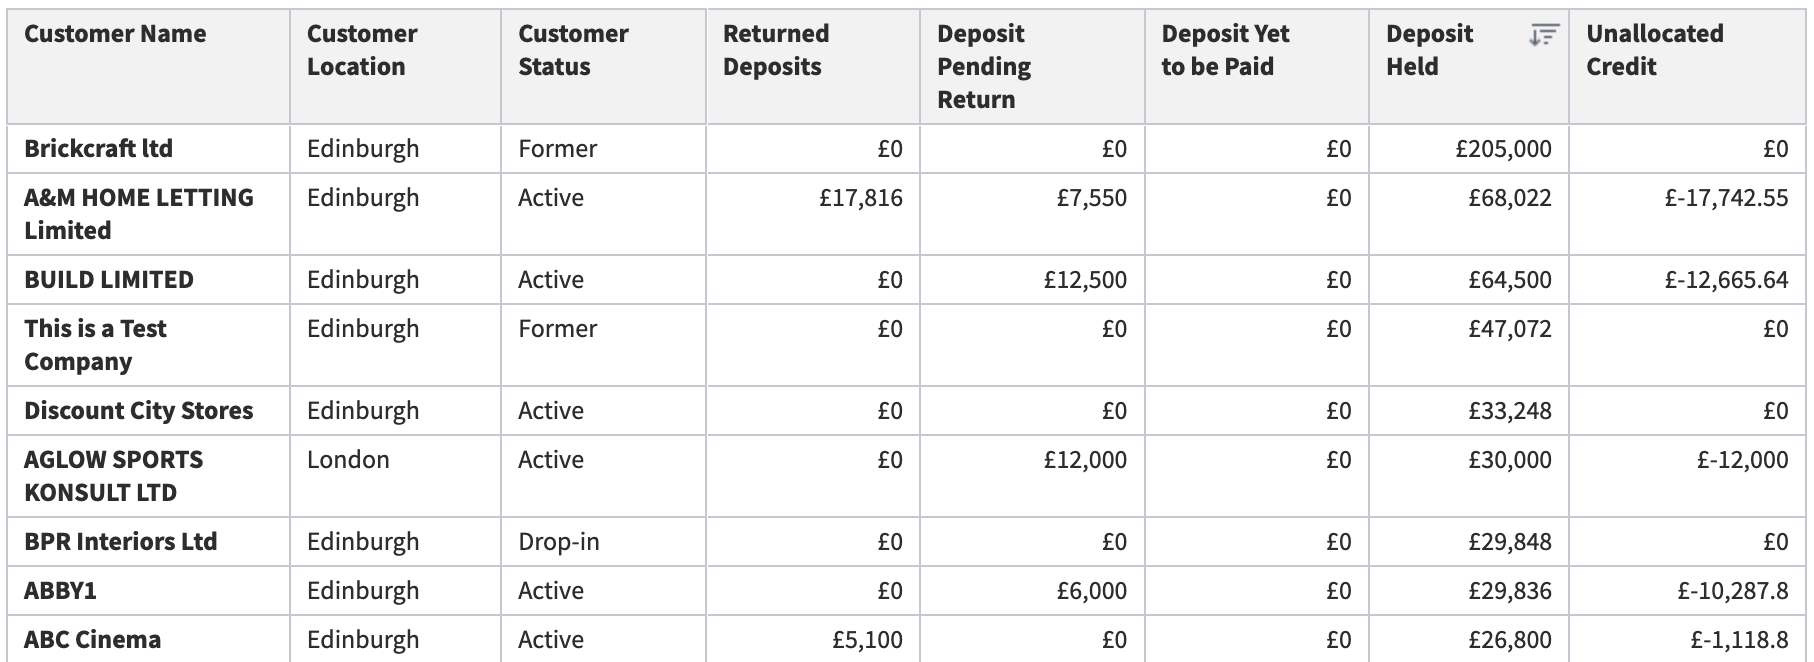This screenshot has width=1814, height=662.
Task: Select the ABC Cinema customer
Action: (x=92, y=639)
